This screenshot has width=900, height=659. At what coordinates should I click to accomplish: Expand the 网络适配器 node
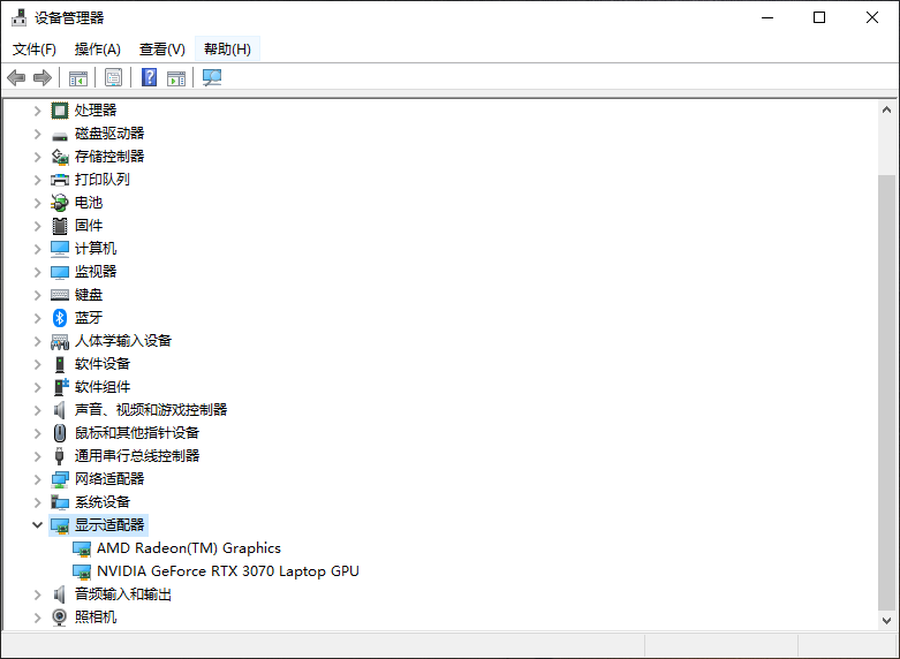pos(37,479)
